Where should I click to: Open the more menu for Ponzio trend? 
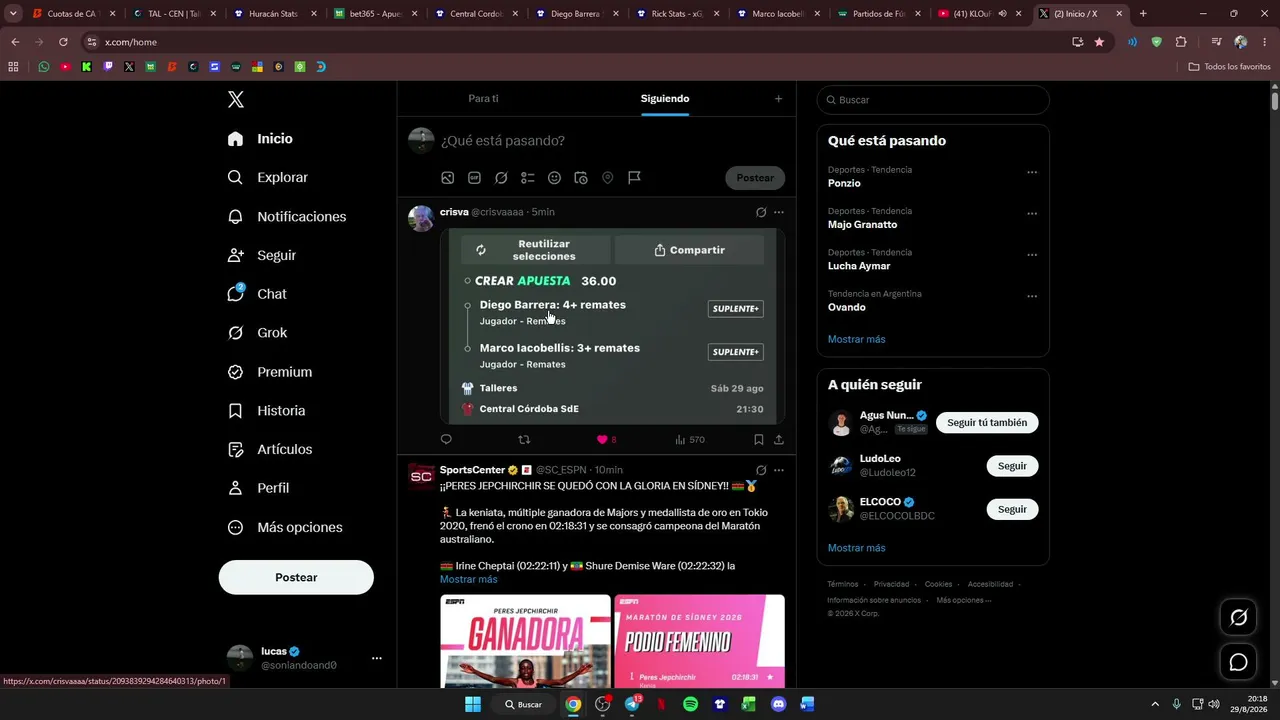(x=1032, y=172)
